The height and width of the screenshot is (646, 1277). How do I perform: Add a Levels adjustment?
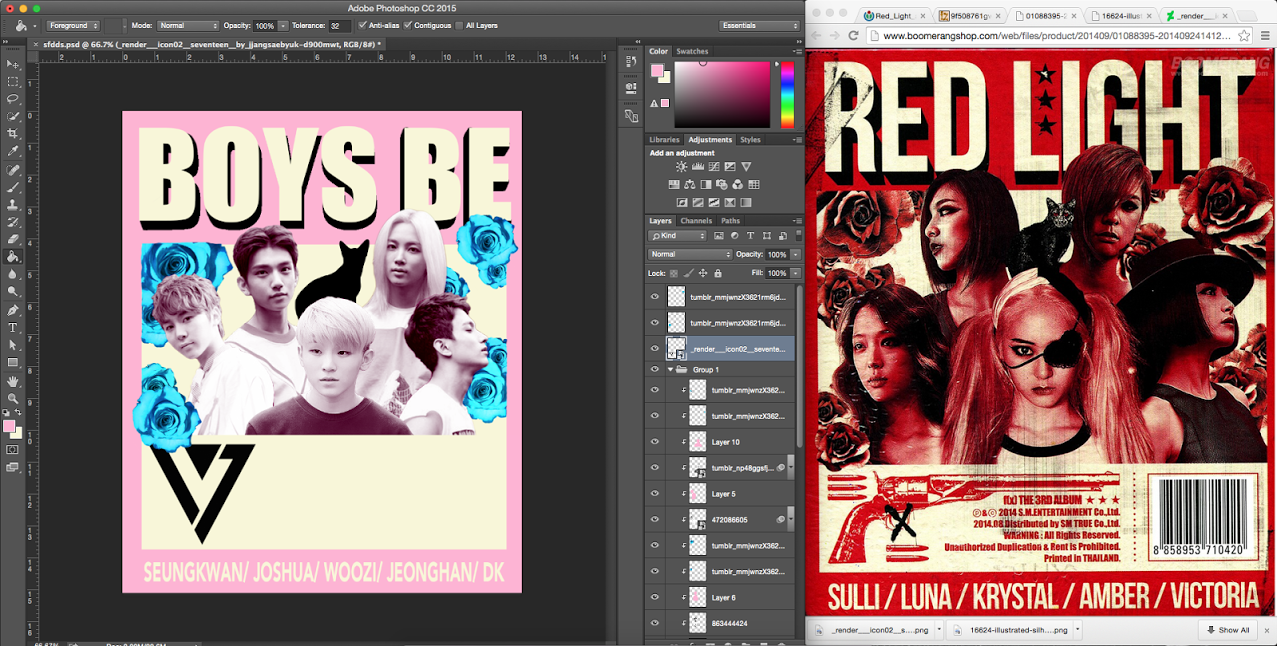(698, 166)
